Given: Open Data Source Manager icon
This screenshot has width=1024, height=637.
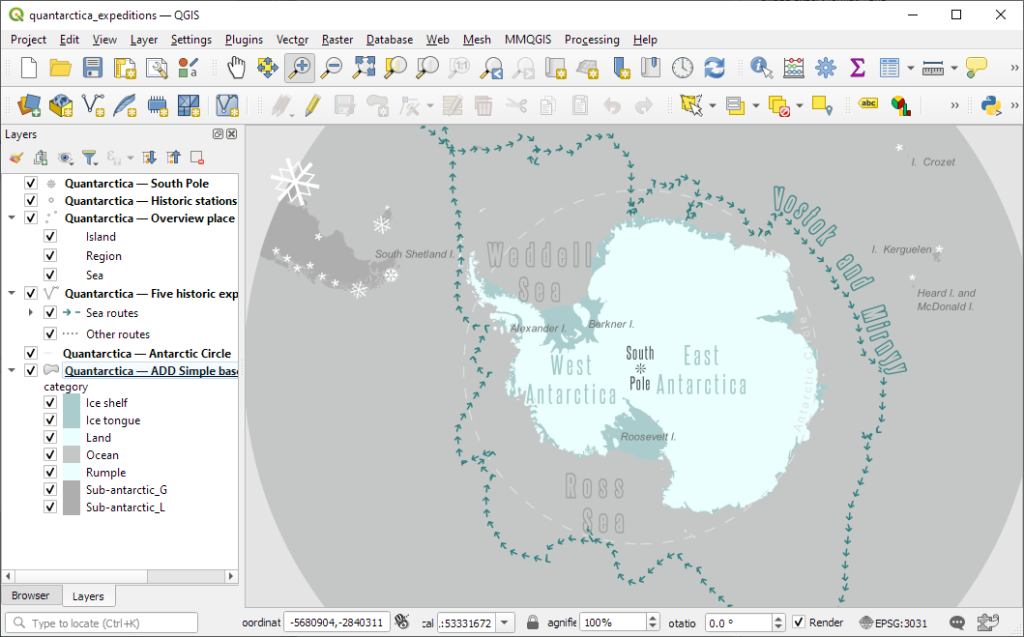Looking at the screenshot, I should pyautogui.click(x=29, y=105).
